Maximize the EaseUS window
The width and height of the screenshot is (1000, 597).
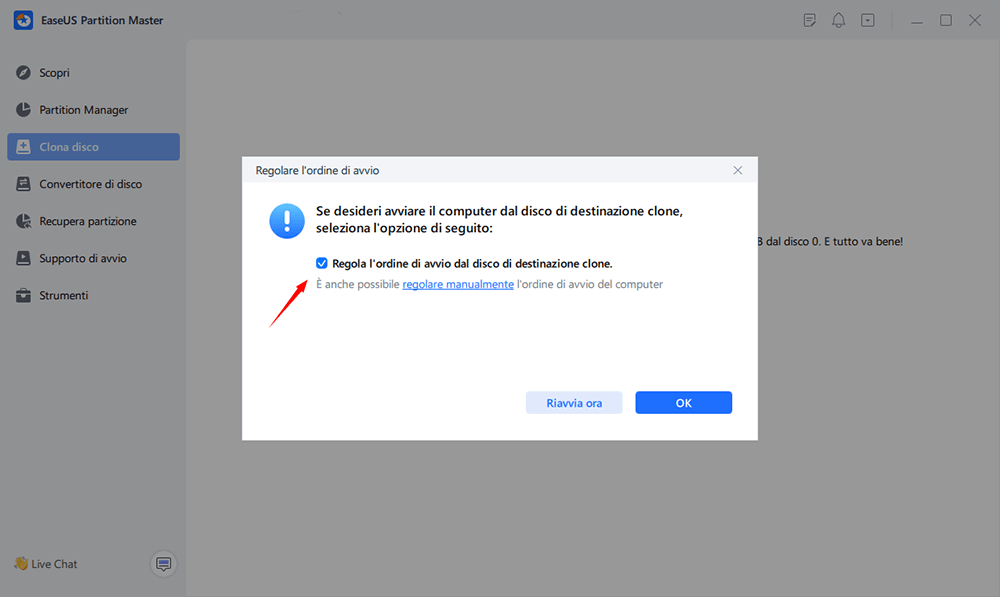[x=946, y=20]
